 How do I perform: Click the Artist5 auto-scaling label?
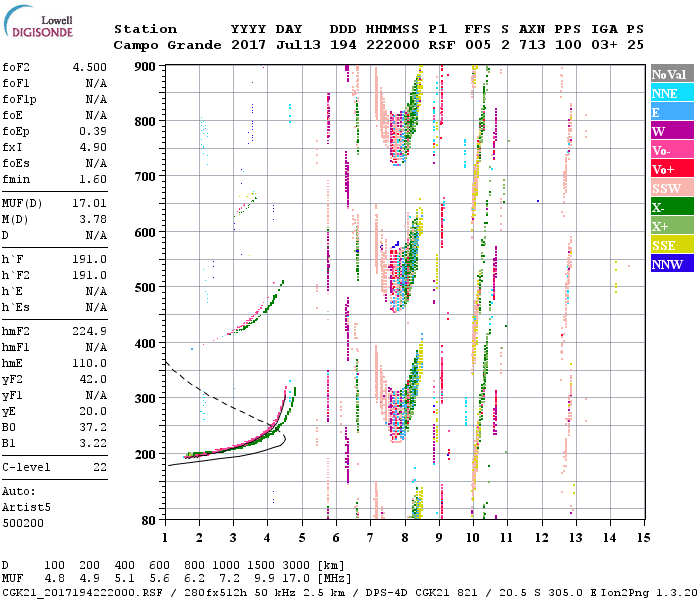pos(26,508)
